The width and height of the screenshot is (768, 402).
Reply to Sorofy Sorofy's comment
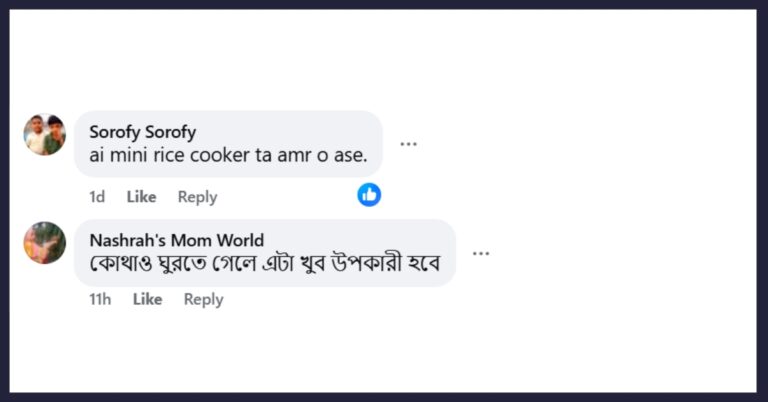[197, 197]
